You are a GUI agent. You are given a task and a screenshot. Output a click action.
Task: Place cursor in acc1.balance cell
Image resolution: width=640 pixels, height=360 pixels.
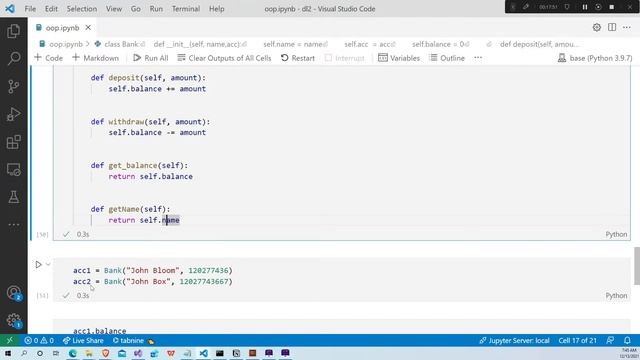click(x=100, y=331)
